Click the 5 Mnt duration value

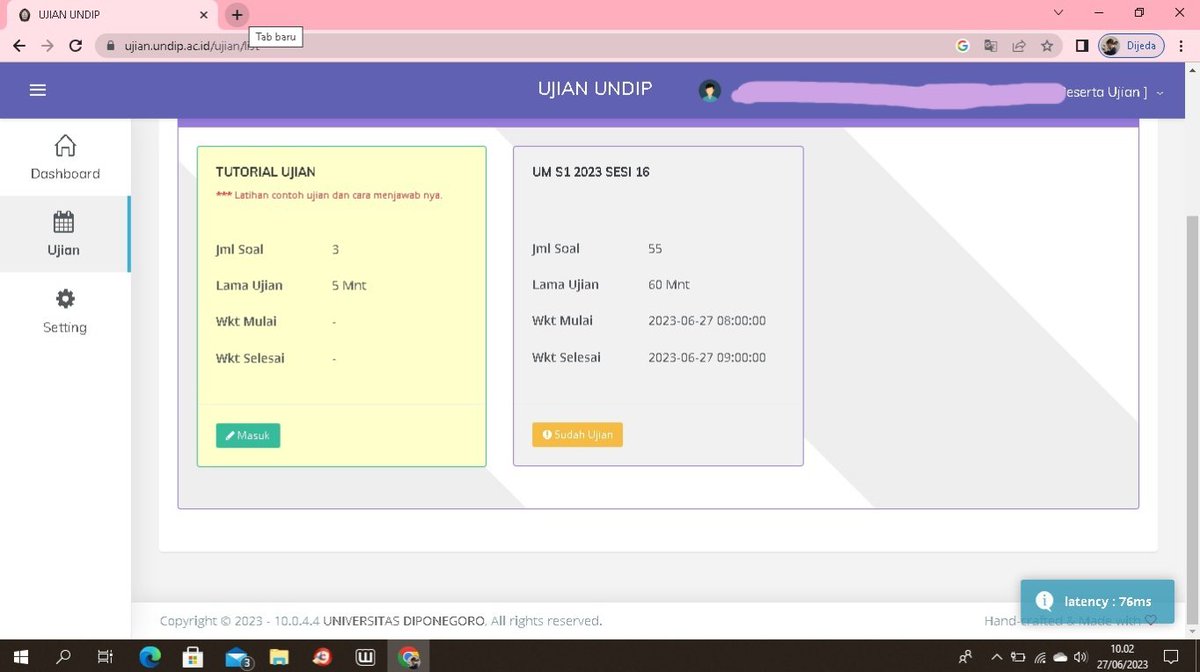349,286
